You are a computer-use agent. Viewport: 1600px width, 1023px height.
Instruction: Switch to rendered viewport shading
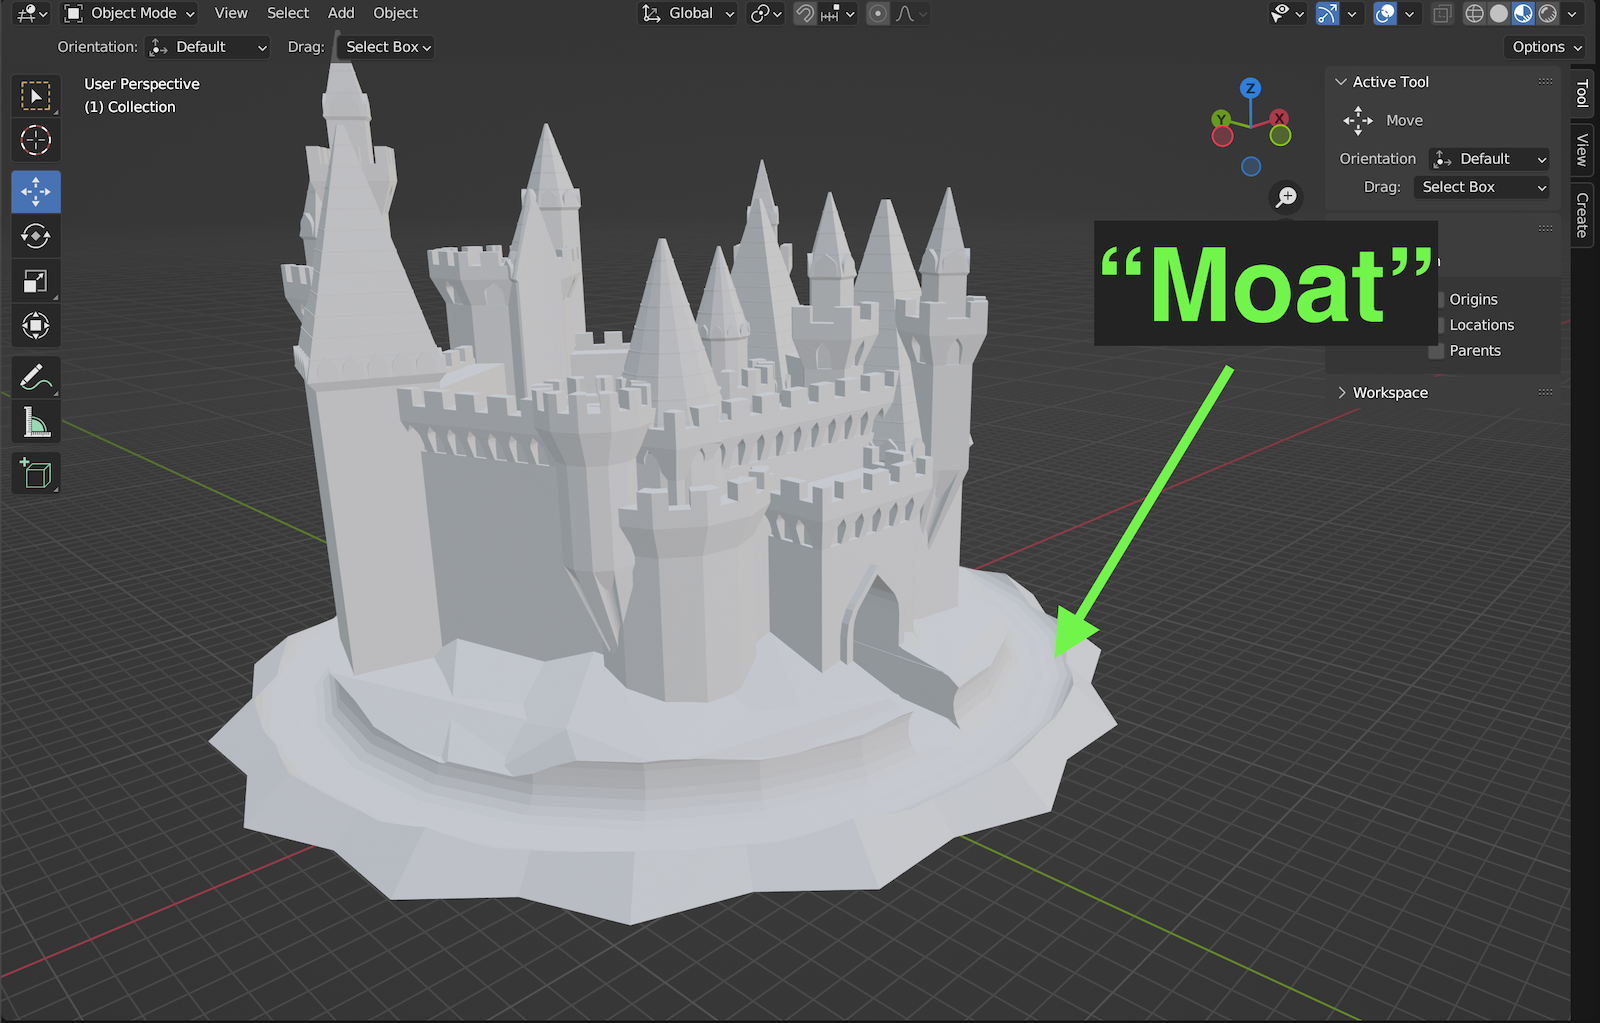(x=1548, y=13)
